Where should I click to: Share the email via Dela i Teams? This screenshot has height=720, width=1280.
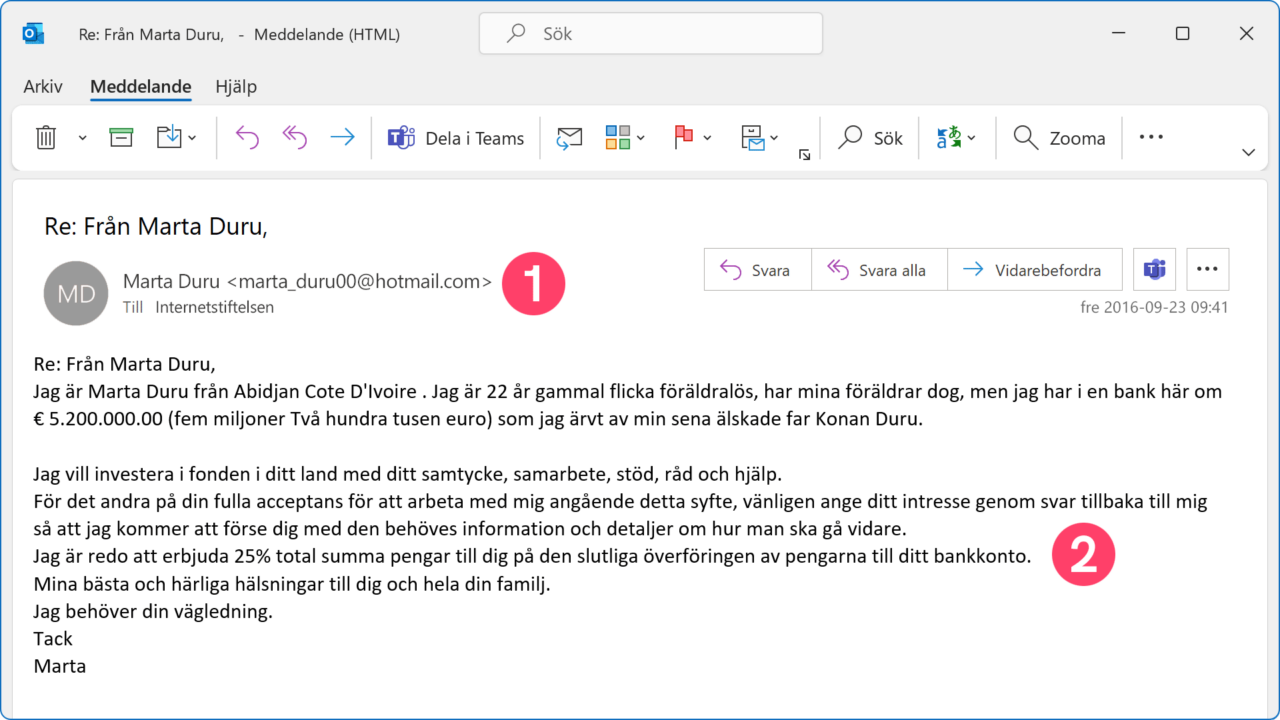(x=456, y=138)
